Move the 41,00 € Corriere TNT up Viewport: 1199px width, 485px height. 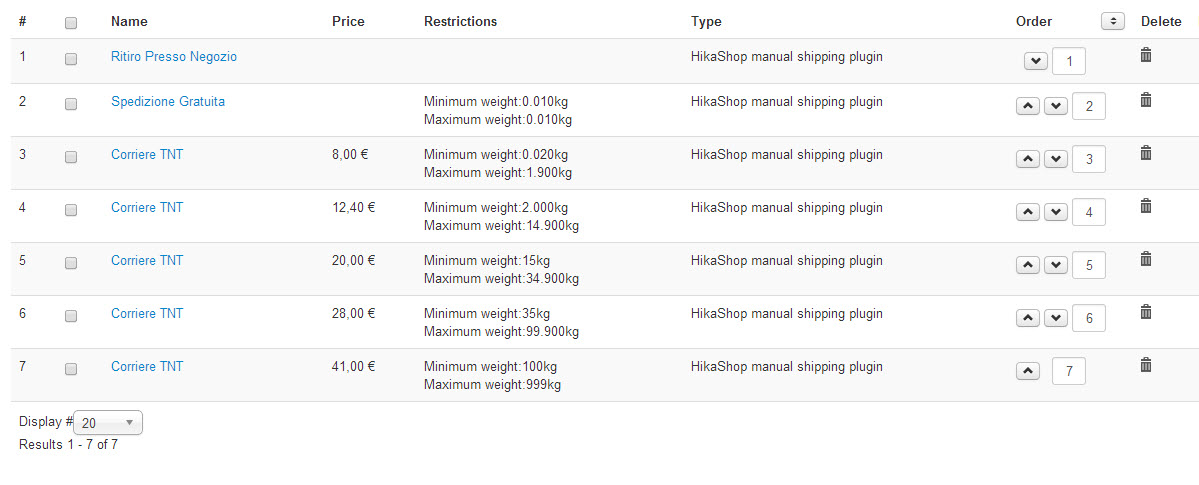point(1028,372)
